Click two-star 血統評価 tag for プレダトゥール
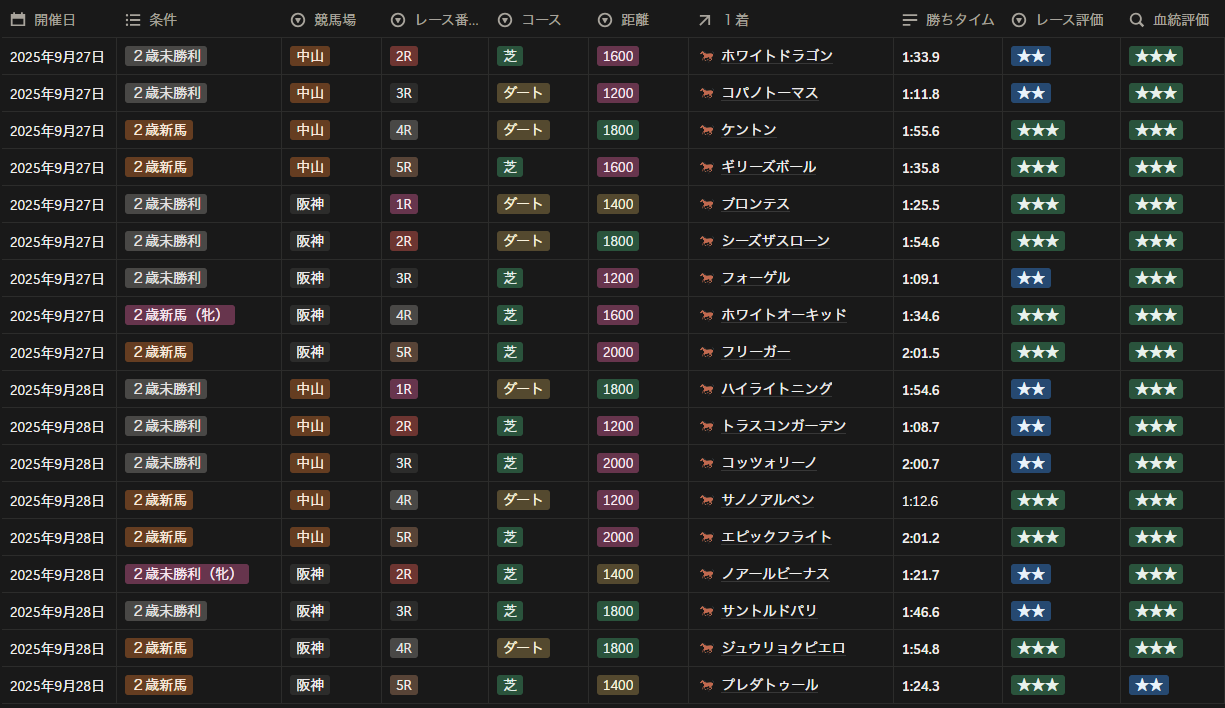This screenshot has height=708, width=1225. point(1148,685)
